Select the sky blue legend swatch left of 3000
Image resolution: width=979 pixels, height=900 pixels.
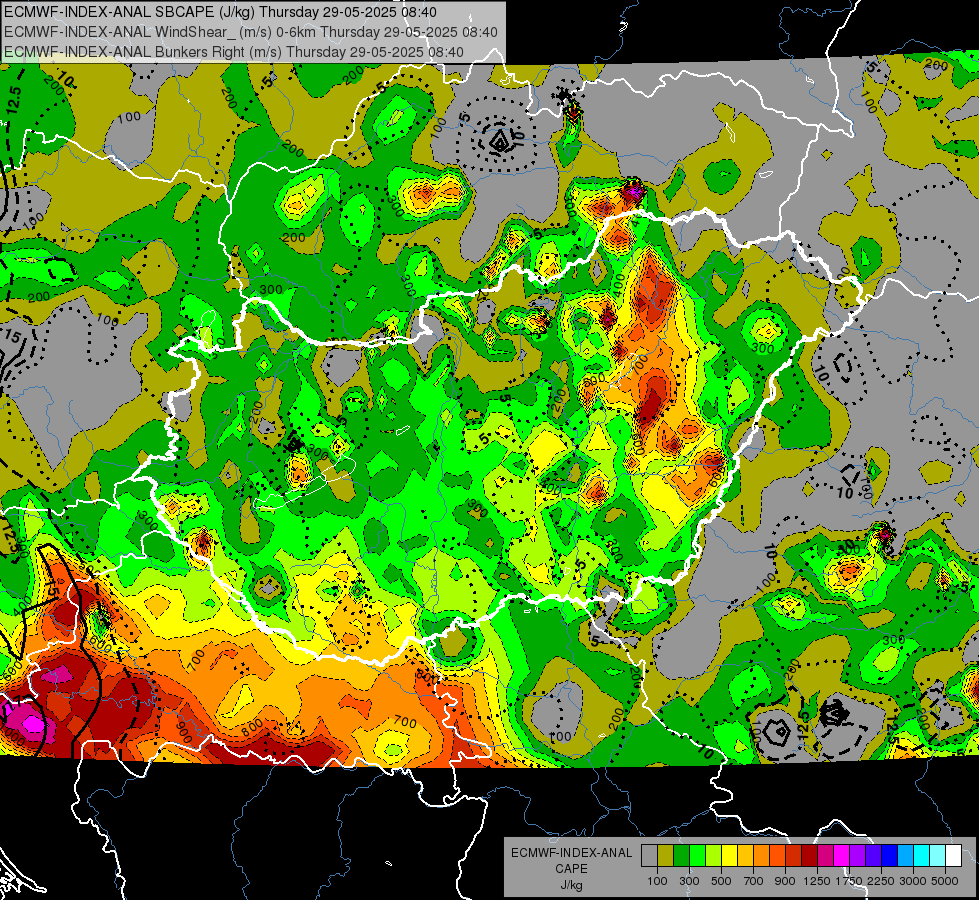906,855
